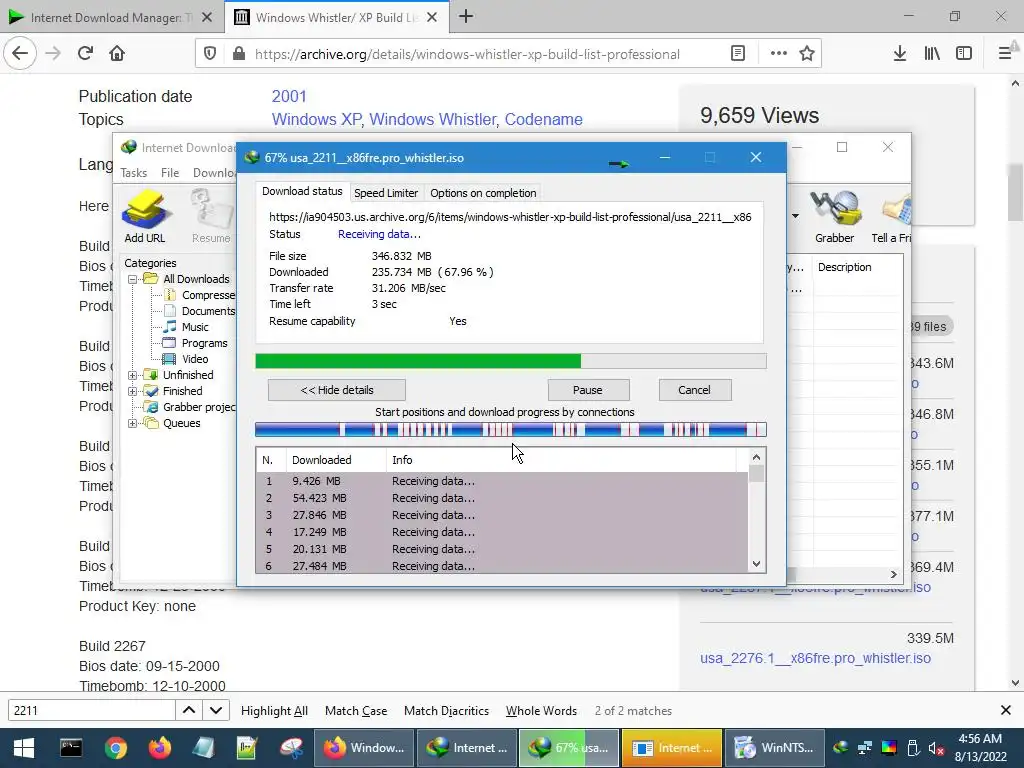Open the Firefox downloads arrow

pyautogui.click(x=900, y=54)
